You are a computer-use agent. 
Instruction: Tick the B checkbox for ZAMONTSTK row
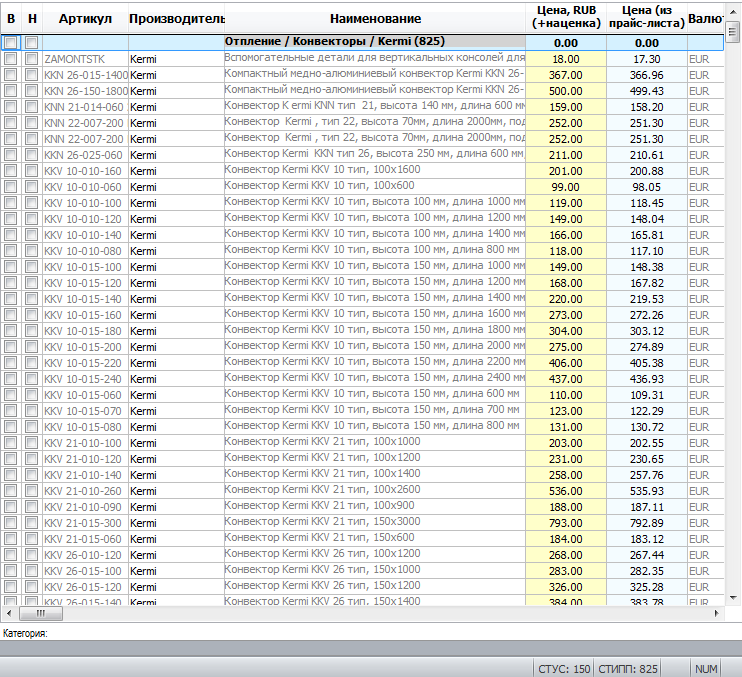10,59
